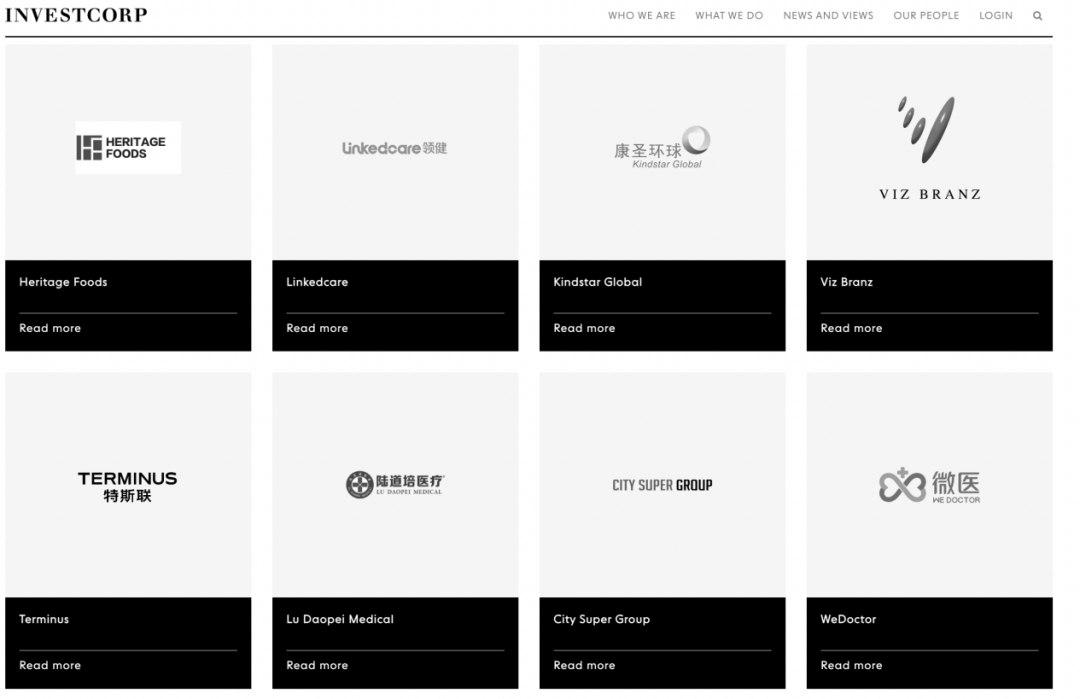Read more about Lu Daopei Medical
Image resolution: width=1080 pixels, height=699 pixels.
[x=317, y=665]
